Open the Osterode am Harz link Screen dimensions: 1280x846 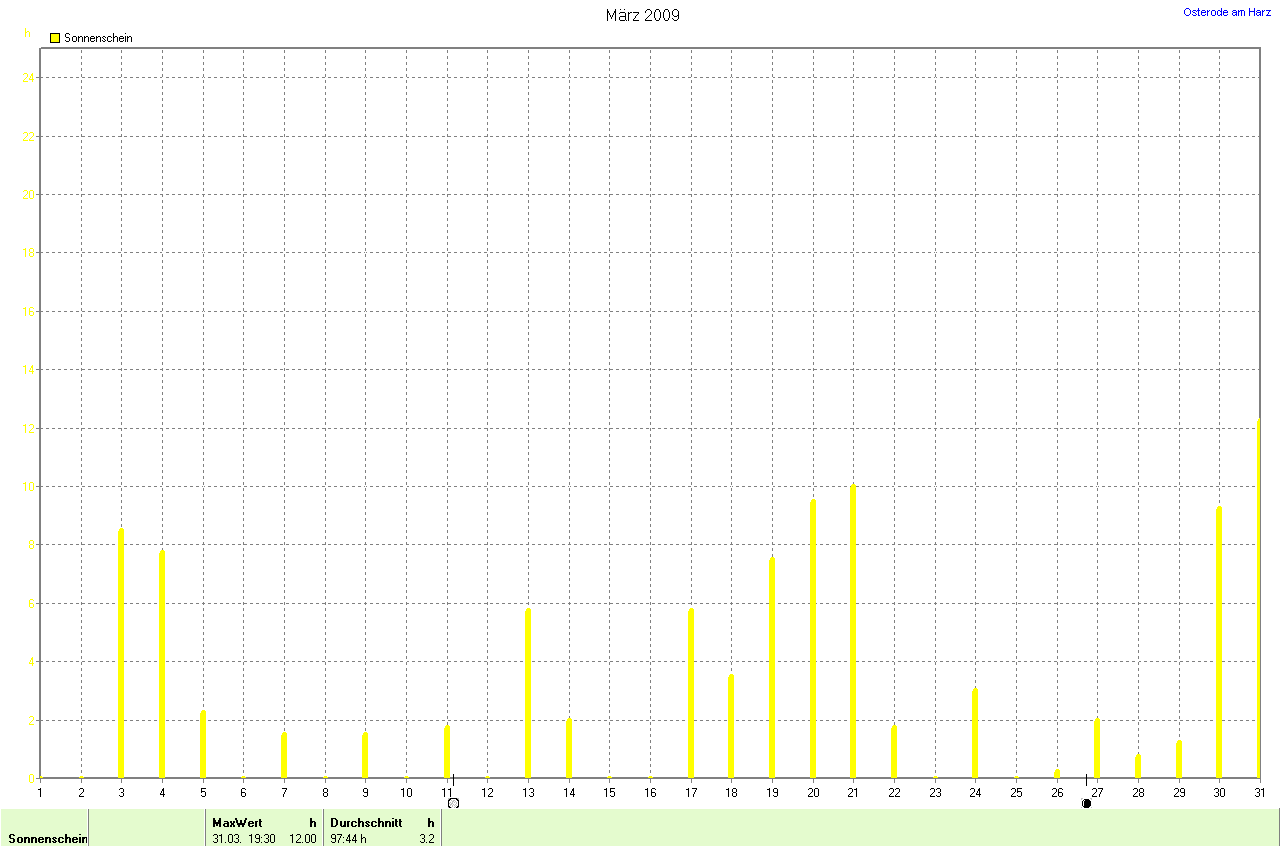click(1226, 12)
